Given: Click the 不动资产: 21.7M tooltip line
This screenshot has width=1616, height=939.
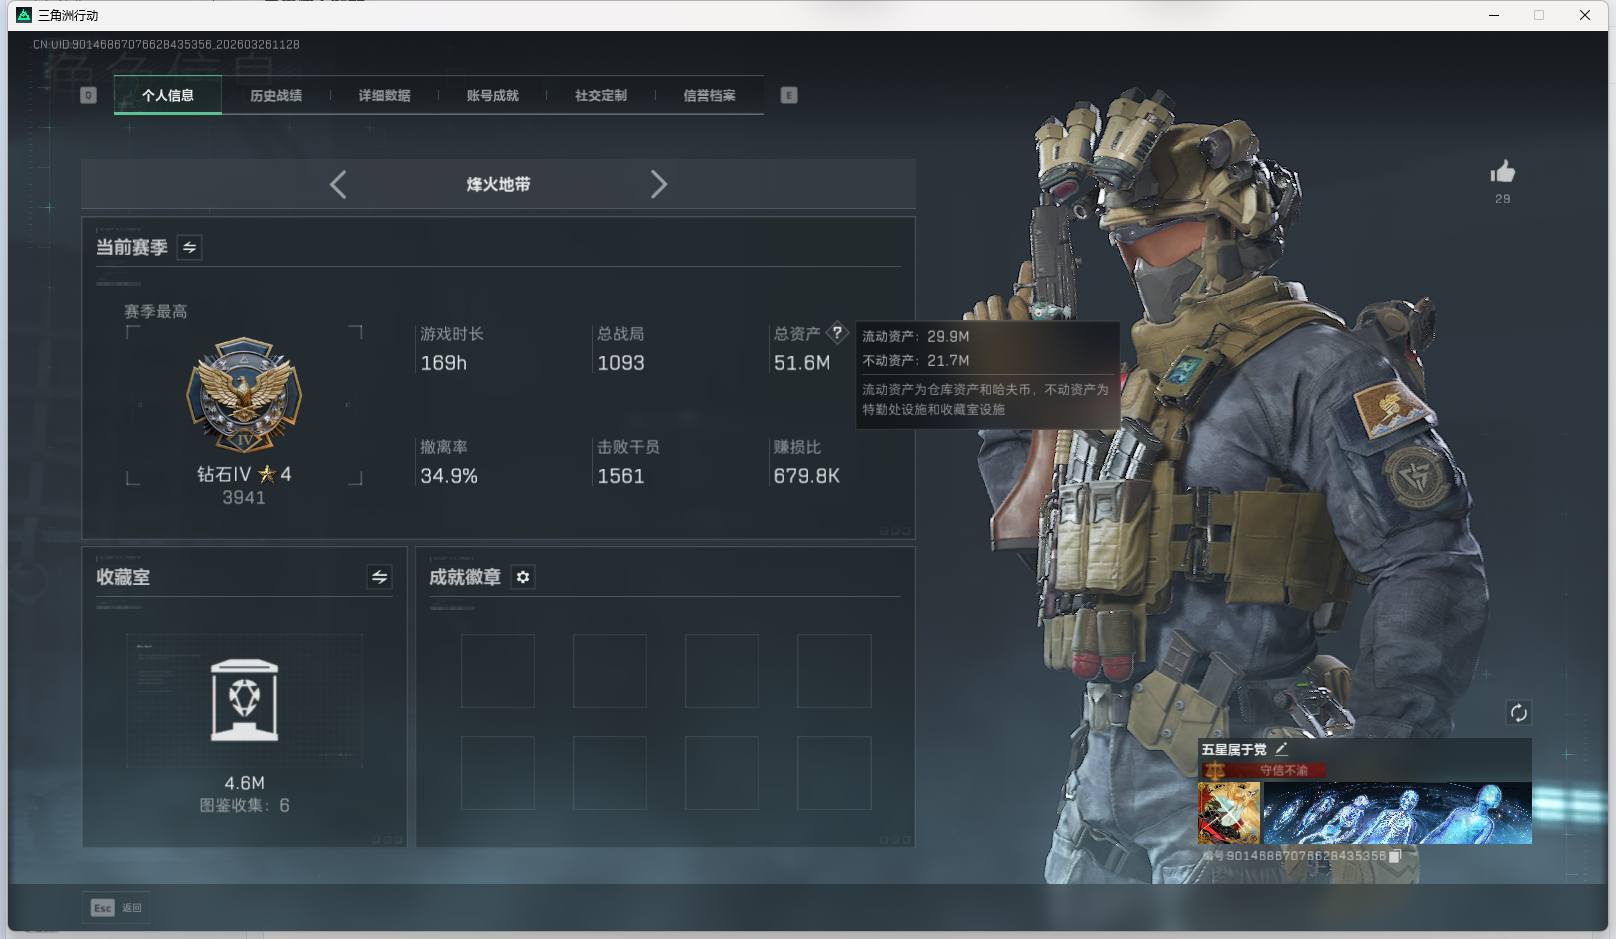Looking at the screenshot, I should tap(916, 360).
